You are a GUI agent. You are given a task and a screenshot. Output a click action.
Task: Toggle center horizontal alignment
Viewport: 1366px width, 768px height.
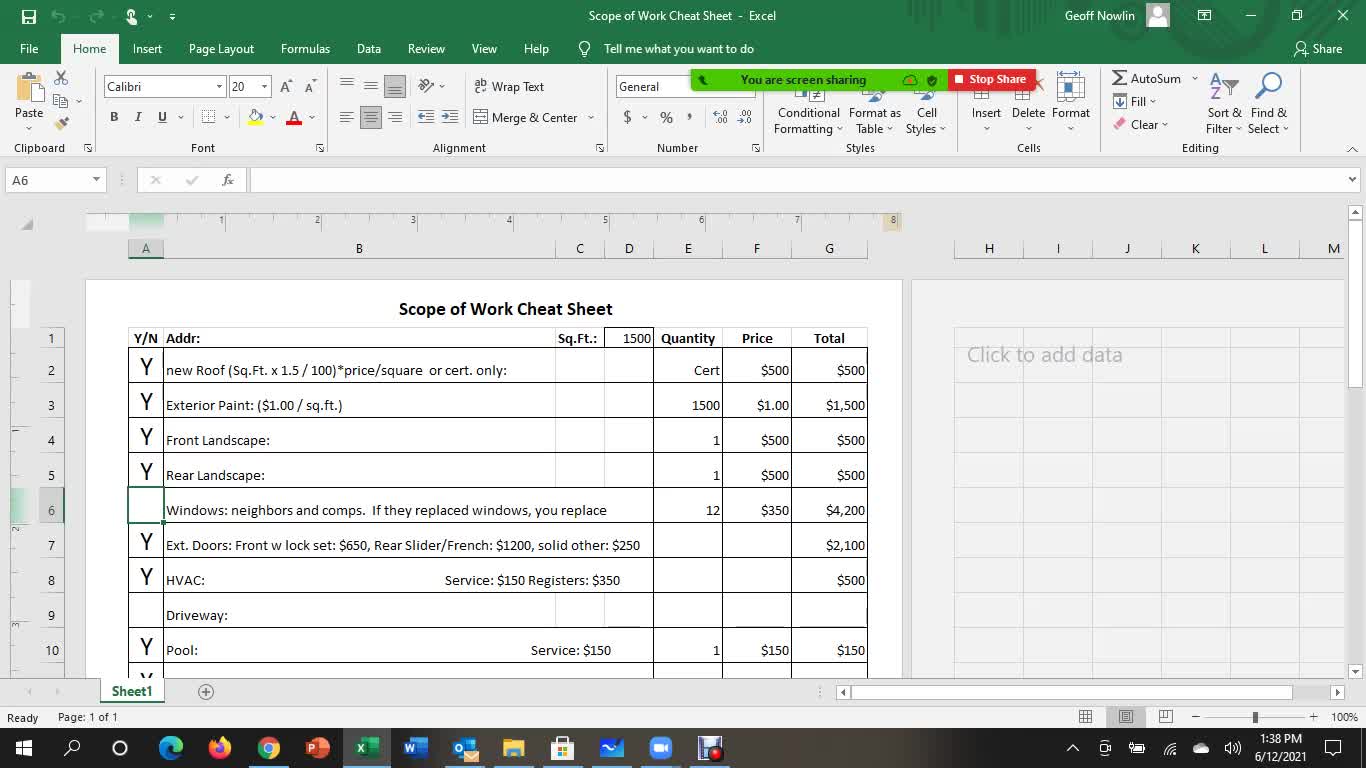(371, 117)
